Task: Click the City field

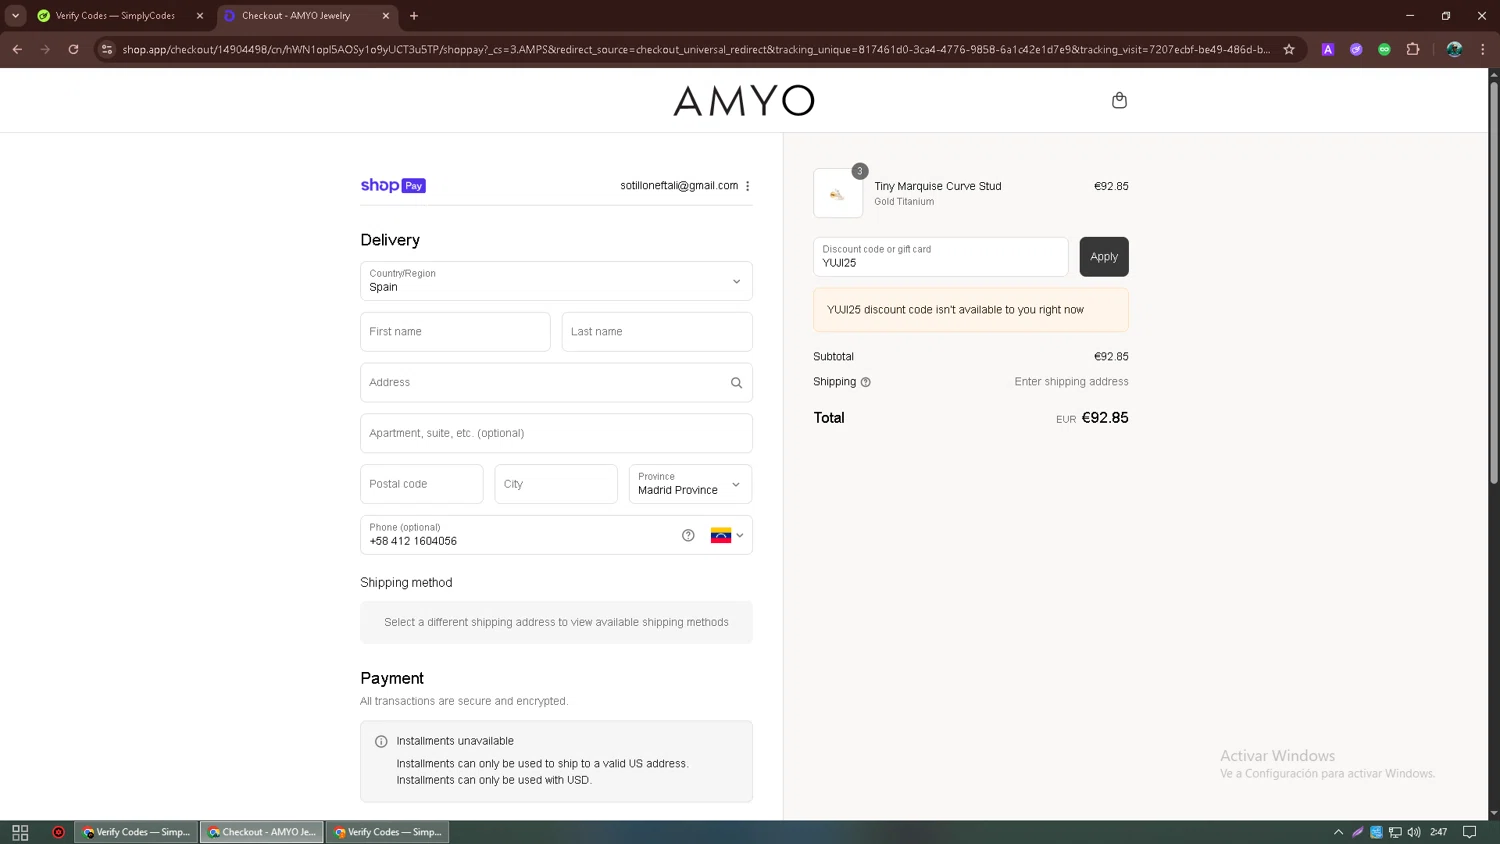Action: click(556, 484)
